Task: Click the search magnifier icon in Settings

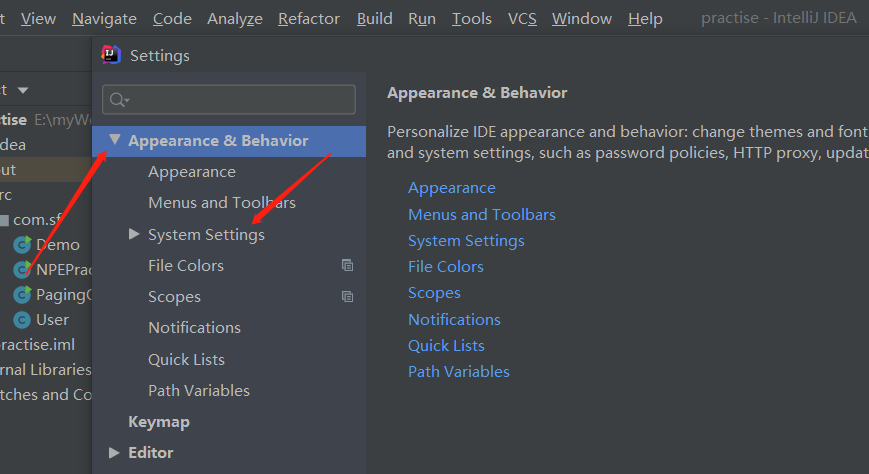Action: [x=118, y=100]
